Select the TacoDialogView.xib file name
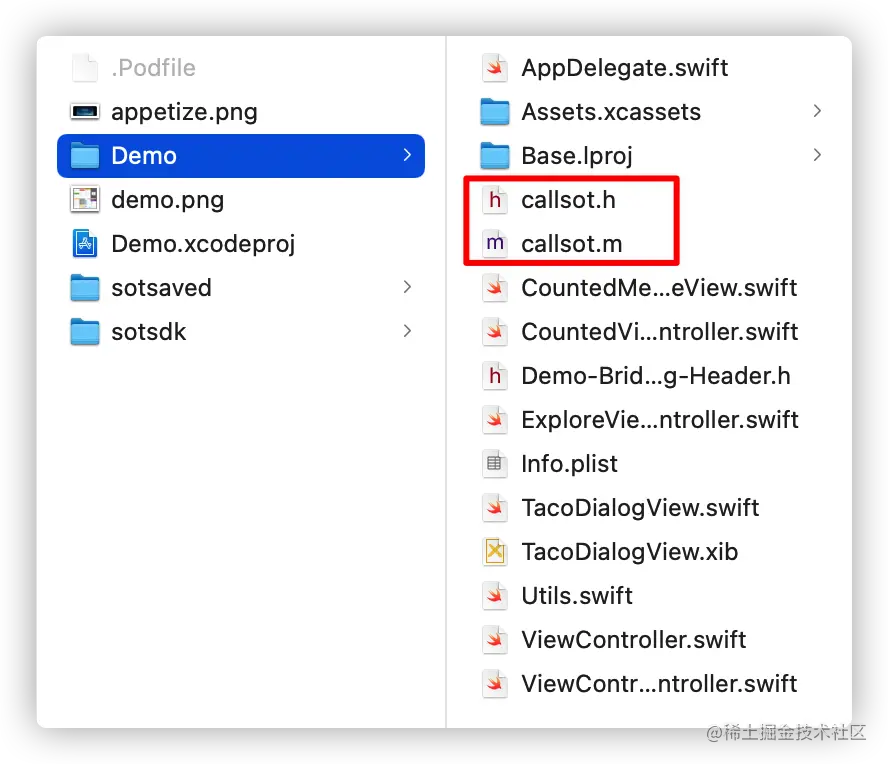 coord(630,552)
